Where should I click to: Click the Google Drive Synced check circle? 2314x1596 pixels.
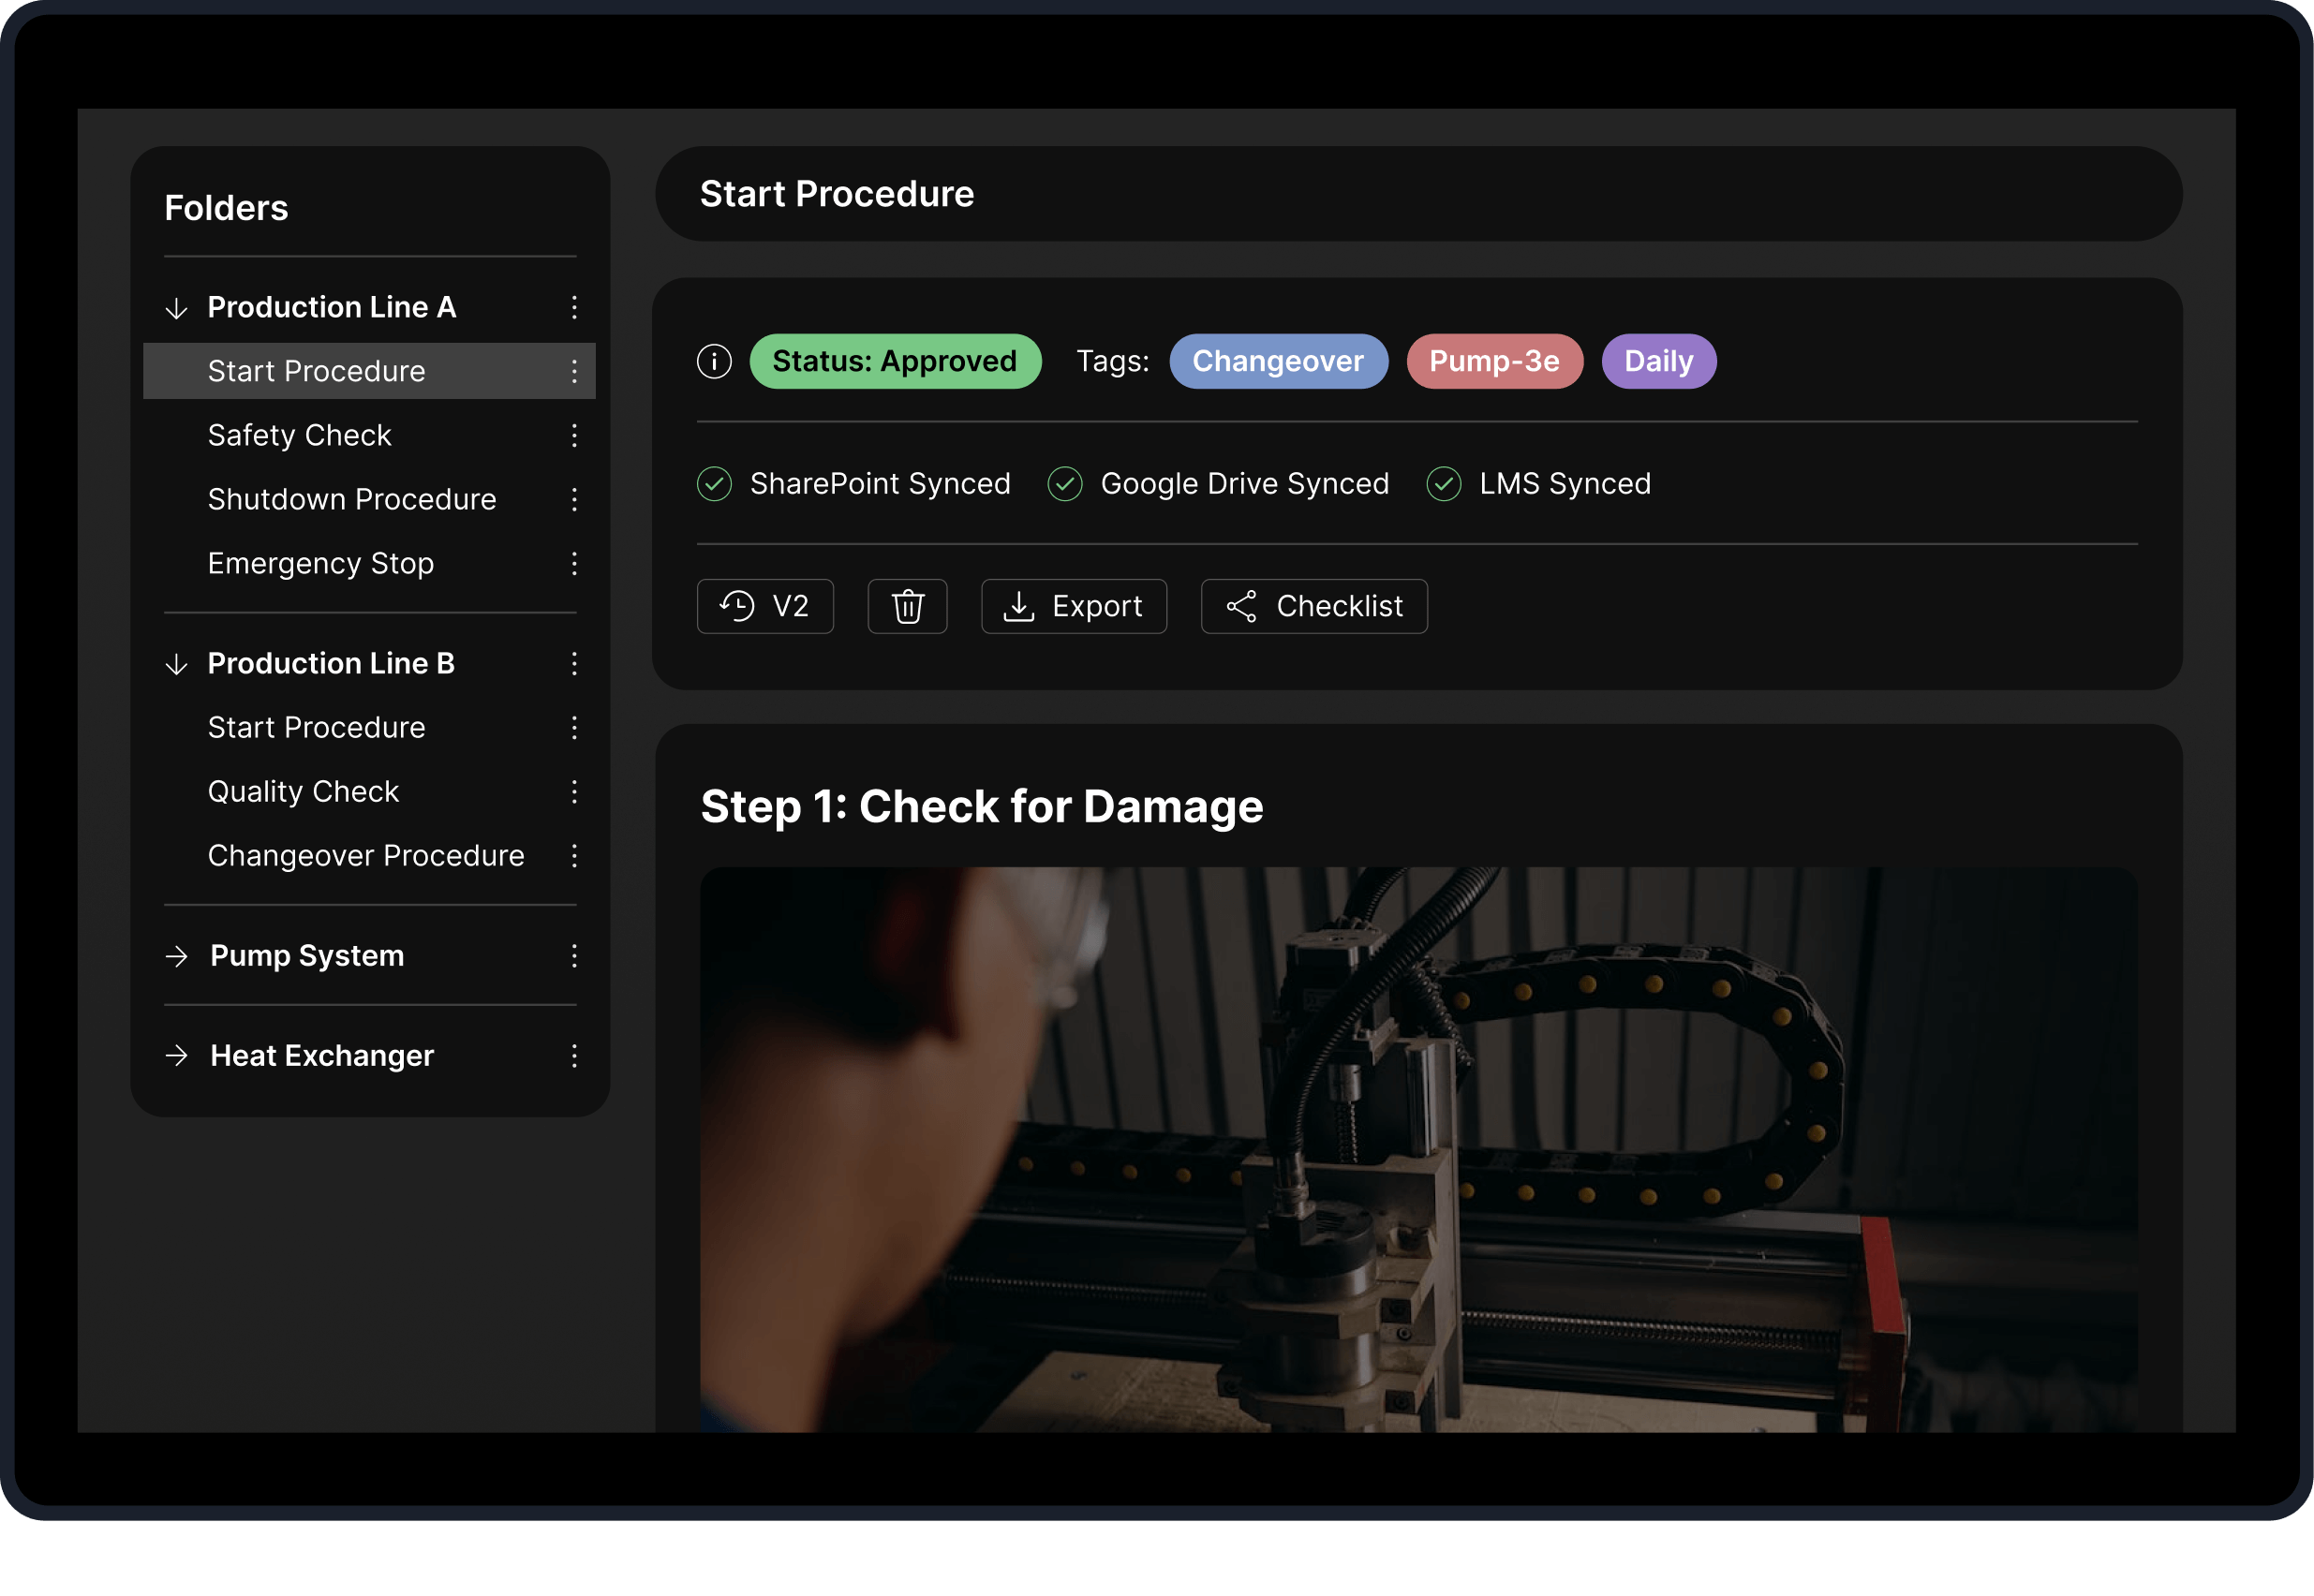(1065, 484)
